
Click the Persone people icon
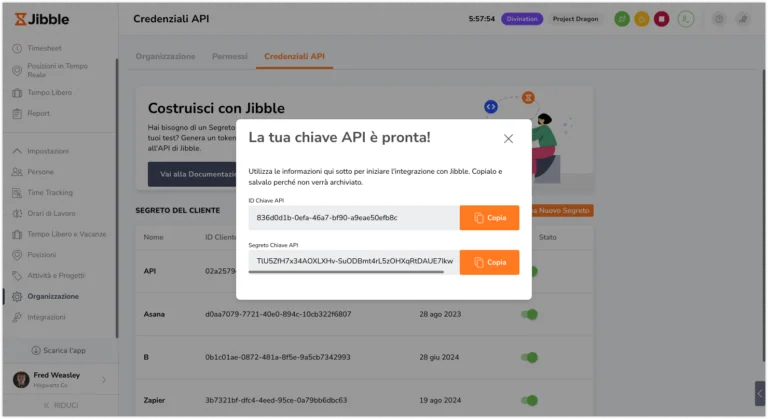coord(17,172)
